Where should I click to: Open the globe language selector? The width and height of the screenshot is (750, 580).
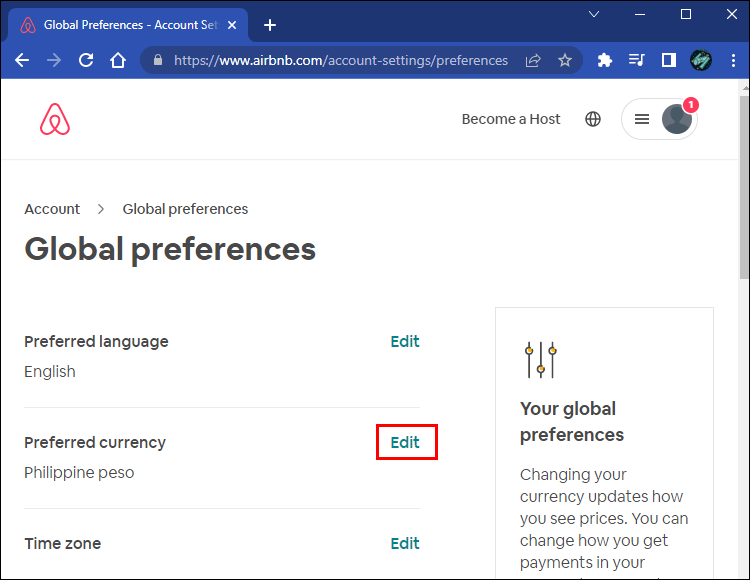tap(593, 119)
